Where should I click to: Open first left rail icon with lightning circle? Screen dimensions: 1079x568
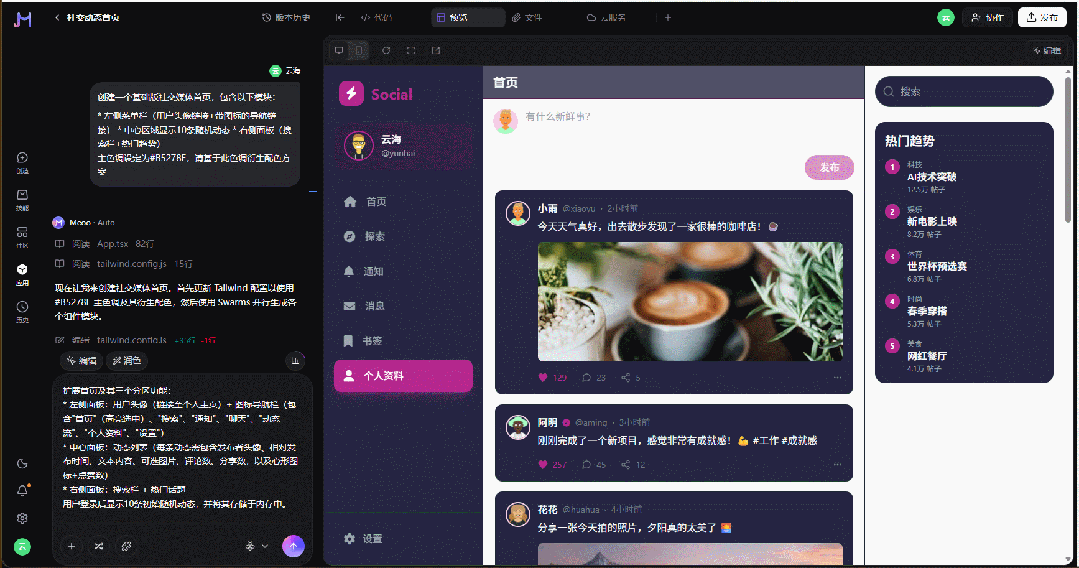(x=22, y=162)
